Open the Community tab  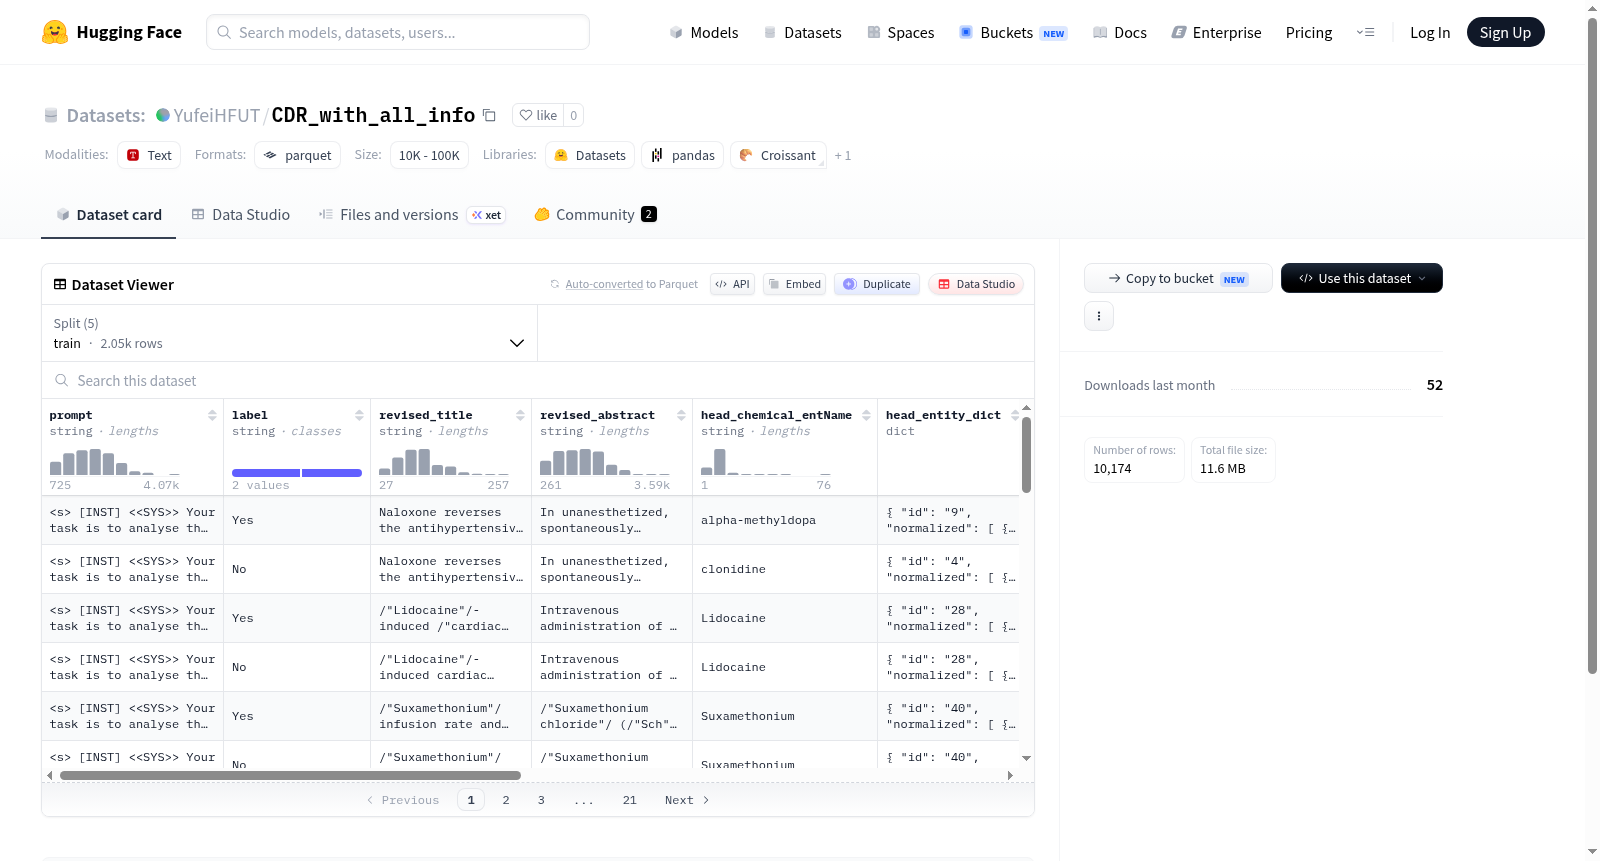[595, 215]
